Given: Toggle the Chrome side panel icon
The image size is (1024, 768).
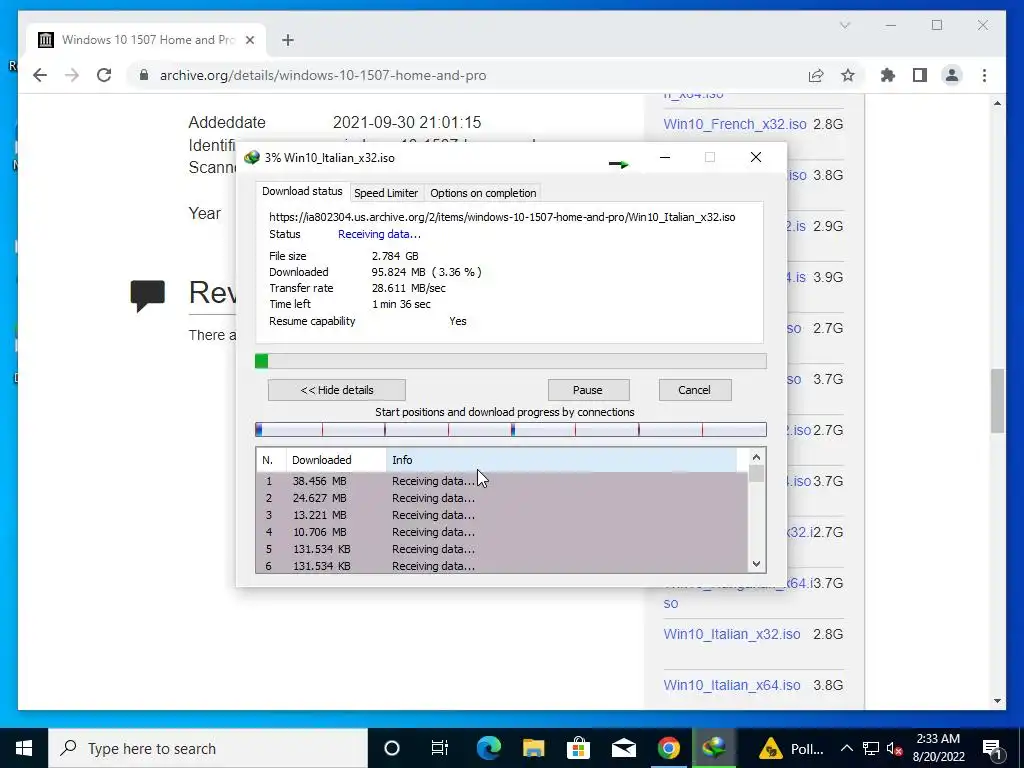Looking at the screenshot, I should pos(920,75).
